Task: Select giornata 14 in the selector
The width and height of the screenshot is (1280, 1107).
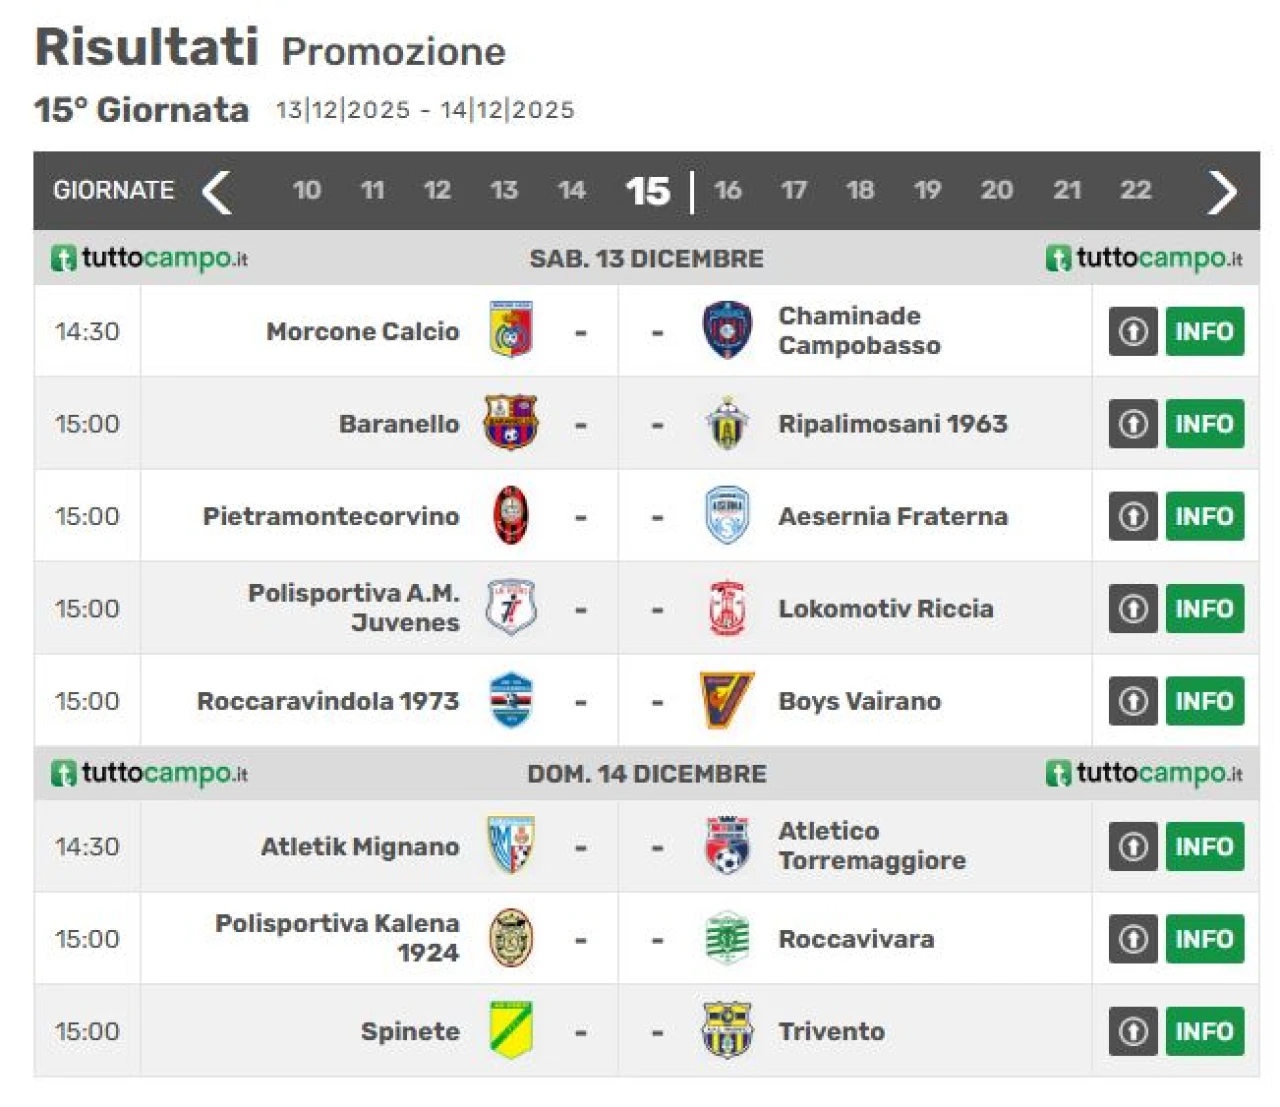Action: pos(571,190)
